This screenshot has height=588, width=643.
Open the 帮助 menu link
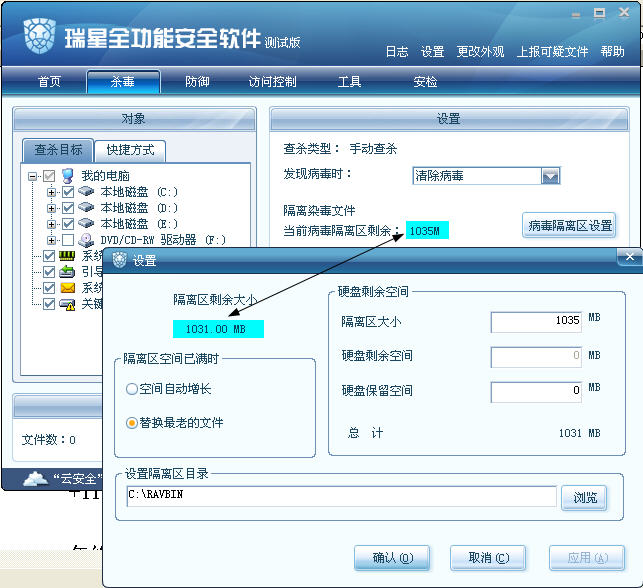[612, 51]
